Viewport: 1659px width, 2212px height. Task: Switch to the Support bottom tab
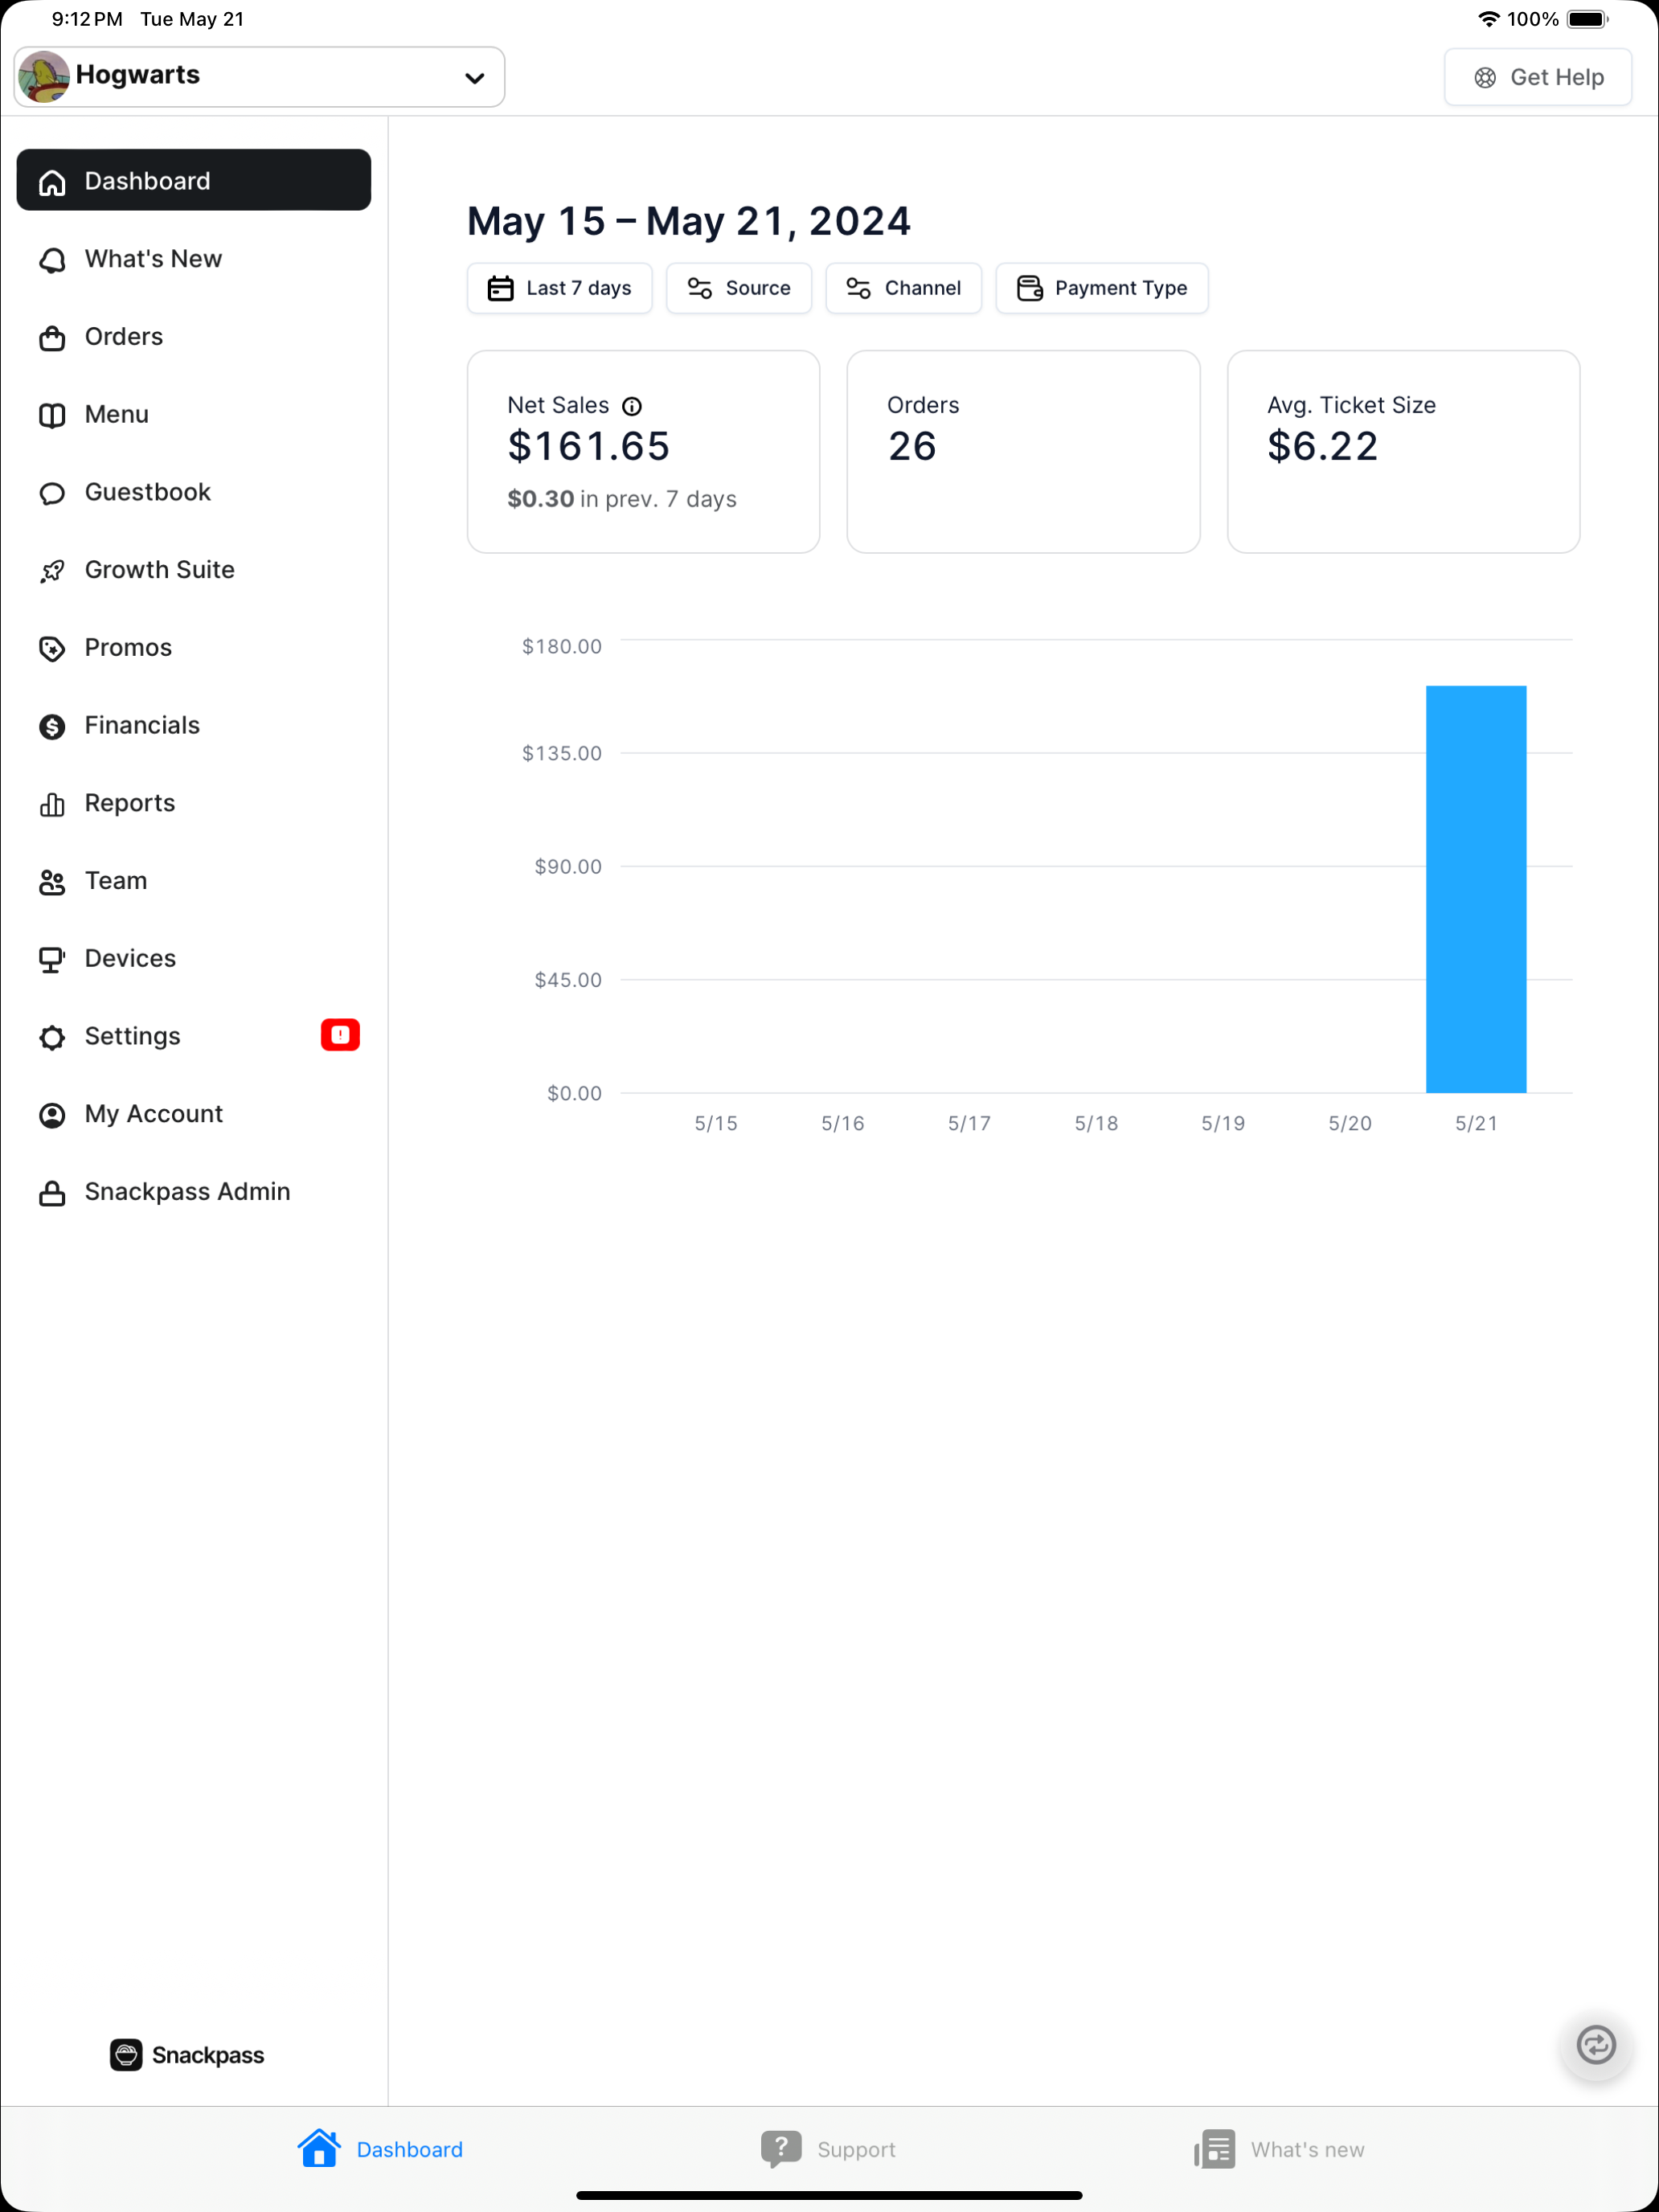click(828, 2149)
